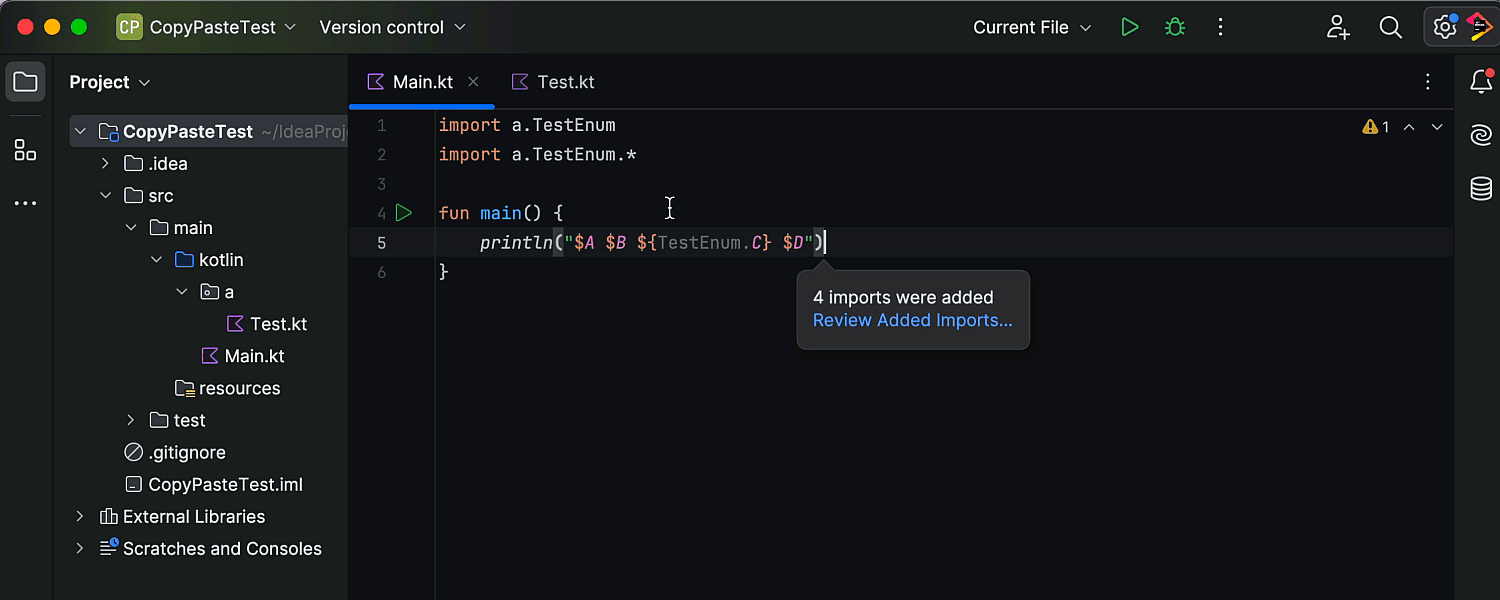This screenshot has height=600, width=1500.
Task: Click the Debug bug icon
Action: [x=1175, y=27]
